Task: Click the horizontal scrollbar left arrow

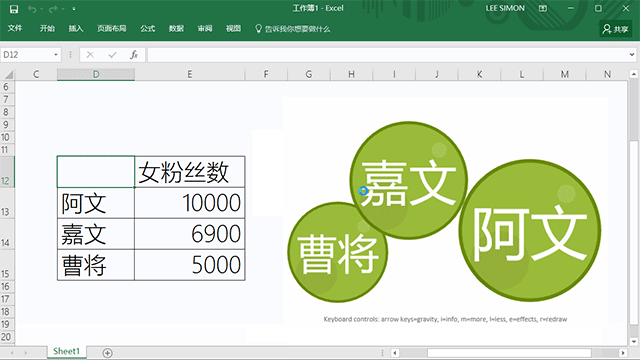Action: pos(395,353)
